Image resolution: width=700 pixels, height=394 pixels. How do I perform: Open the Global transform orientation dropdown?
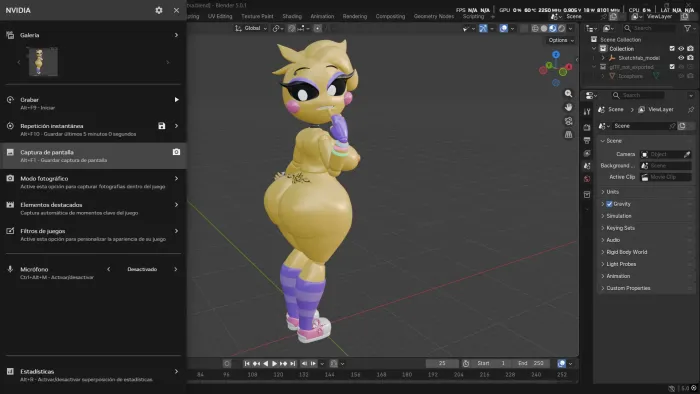(x=251, y=28)
